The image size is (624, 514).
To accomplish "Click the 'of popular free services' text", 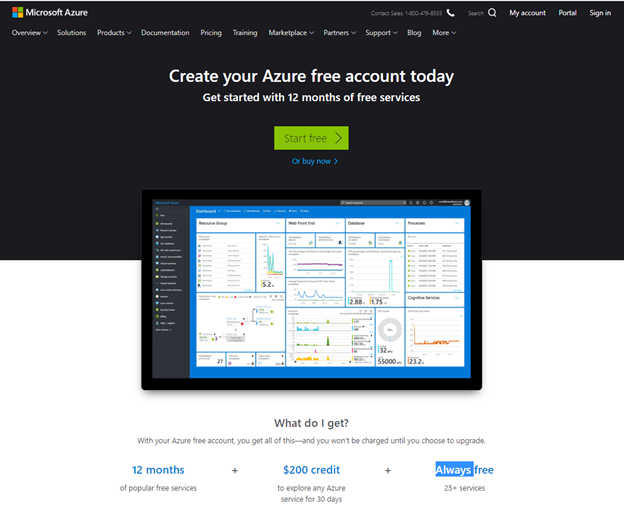I will 158,488.
